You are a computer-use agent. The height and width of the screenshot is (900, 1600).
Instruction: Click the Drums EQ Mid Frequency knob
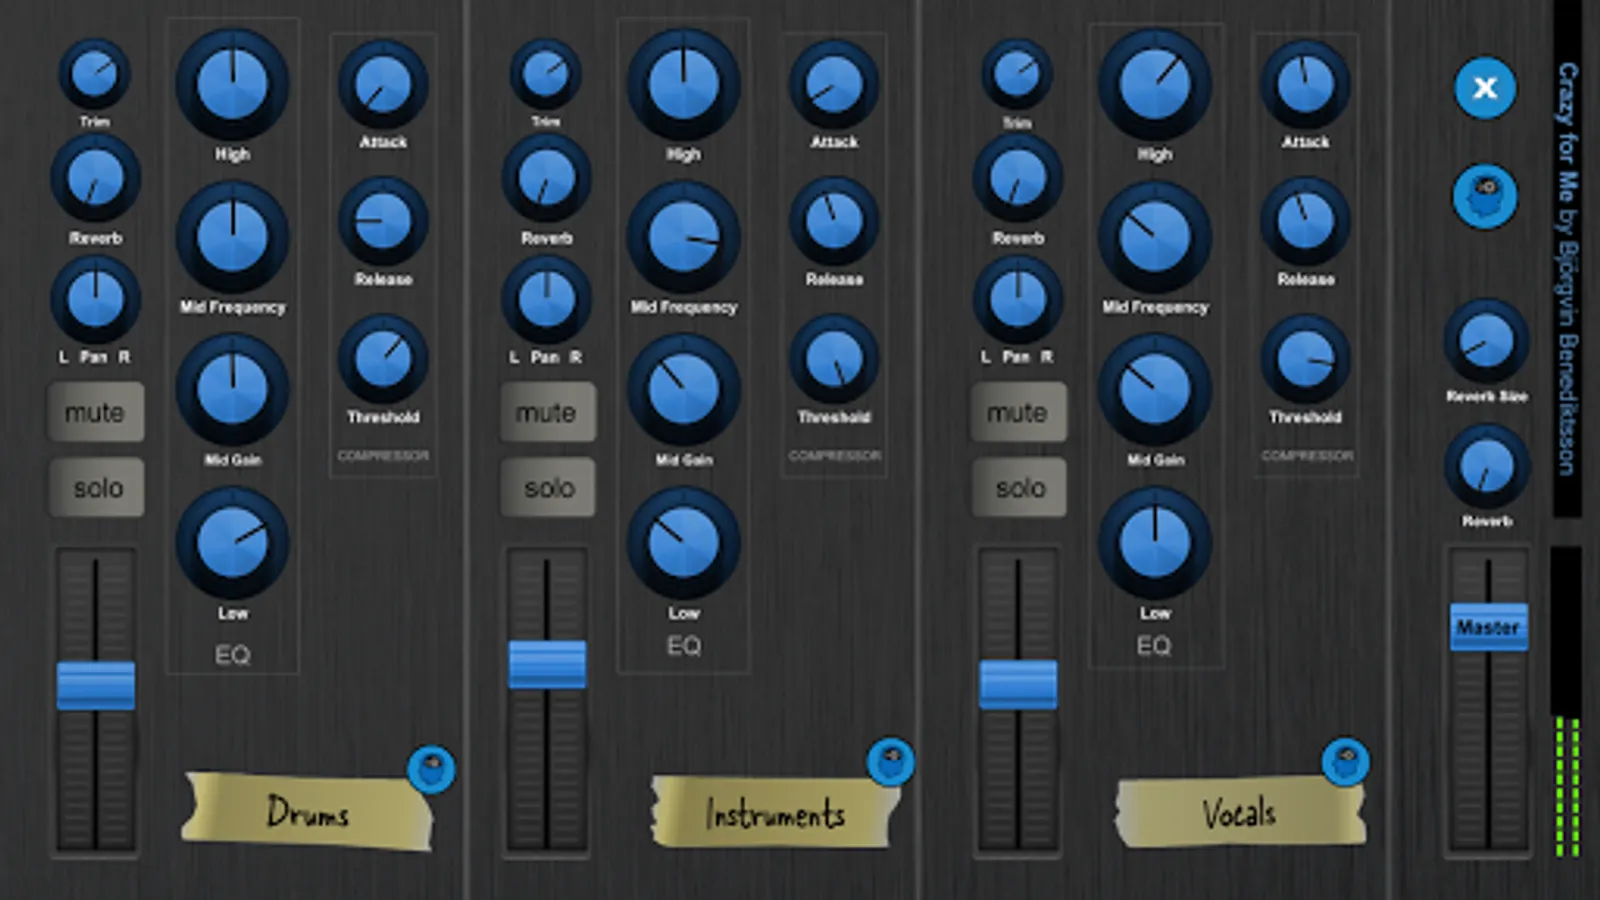point(232,237)
